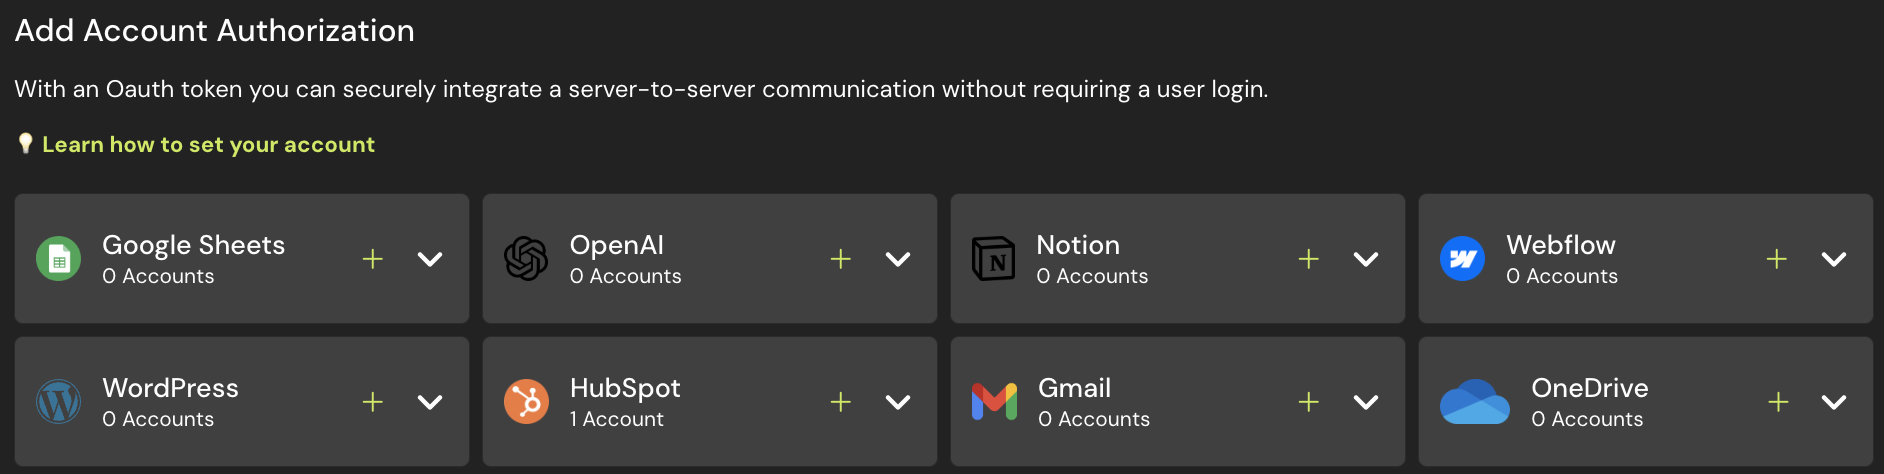Click the Google Sheets logo icon
1884x474 pixels.
(59, 260)
